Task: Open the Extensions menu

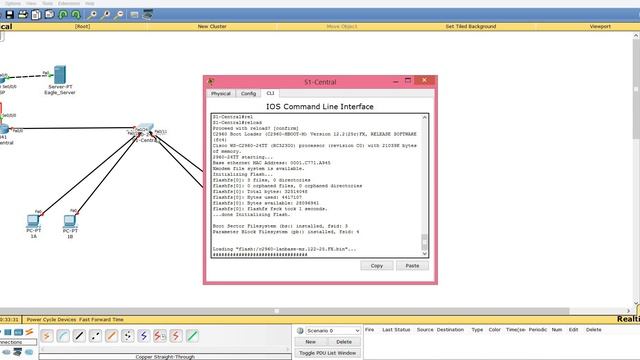Action: [x=69, y=3]
